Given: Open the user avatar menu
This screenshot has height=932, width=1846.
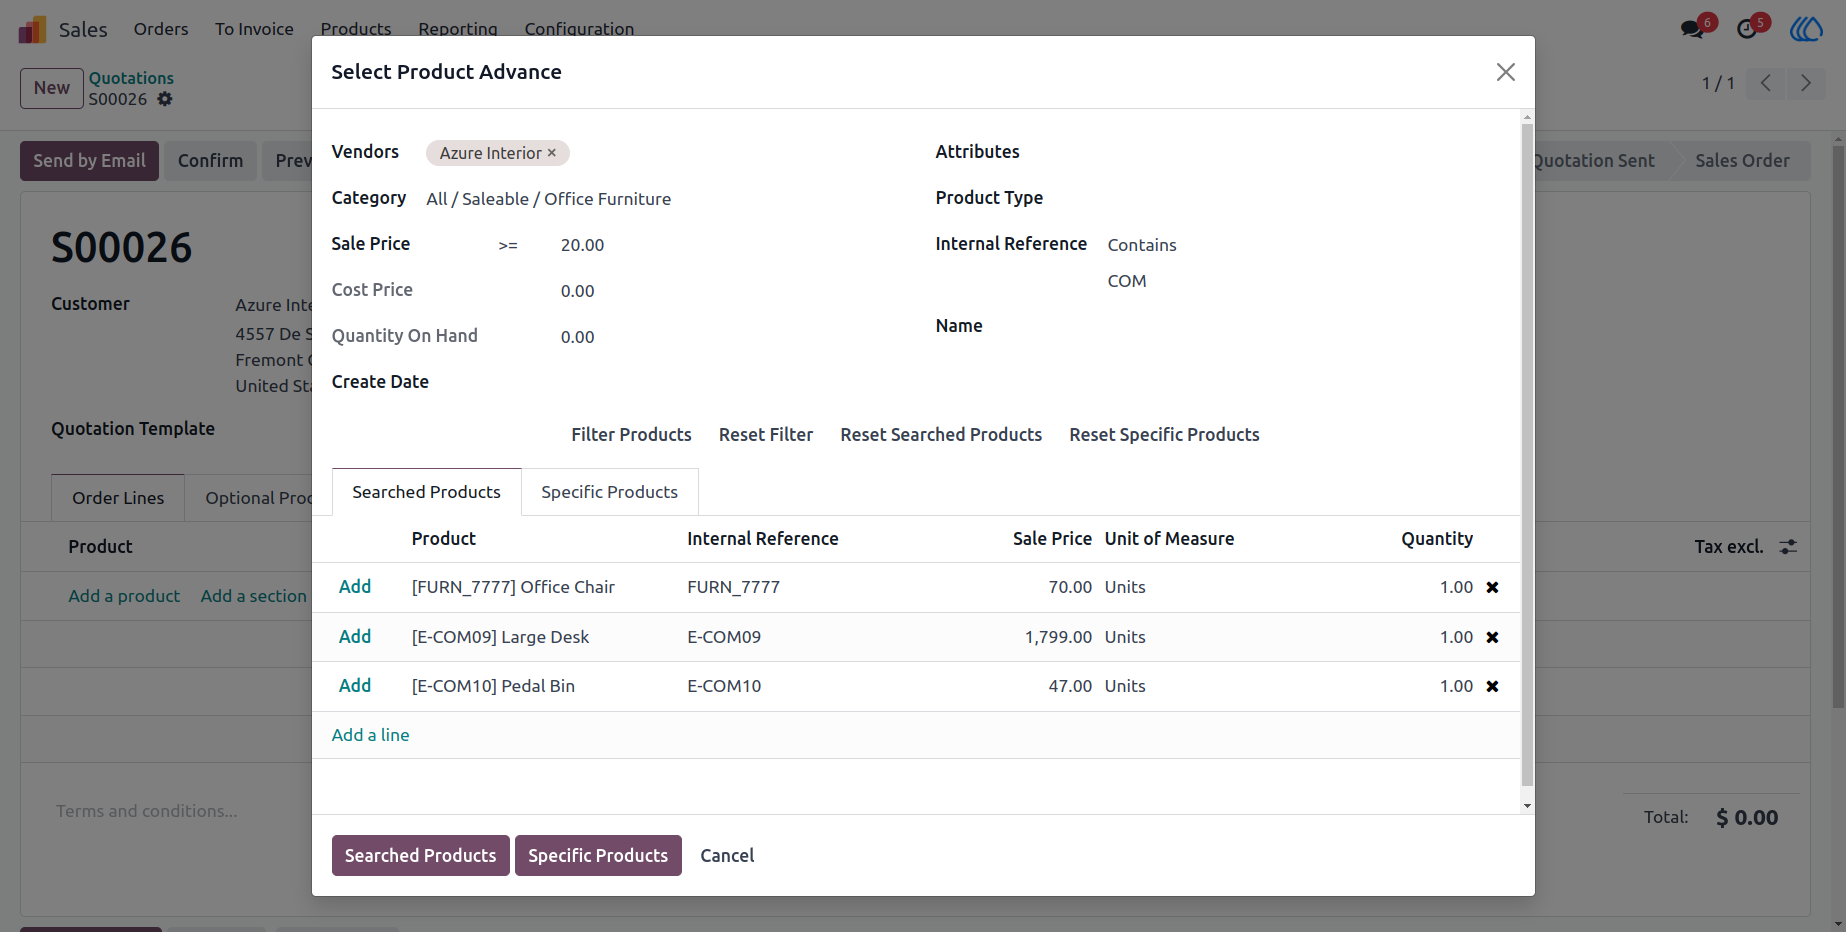Looking at the screenshot, I should [1806, 29].
